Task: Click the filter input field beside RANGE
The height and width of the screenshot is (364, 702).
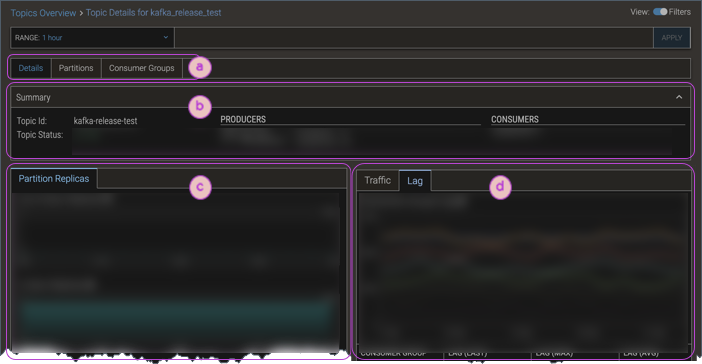Action: pyautogui.click(x=414, y=38)
